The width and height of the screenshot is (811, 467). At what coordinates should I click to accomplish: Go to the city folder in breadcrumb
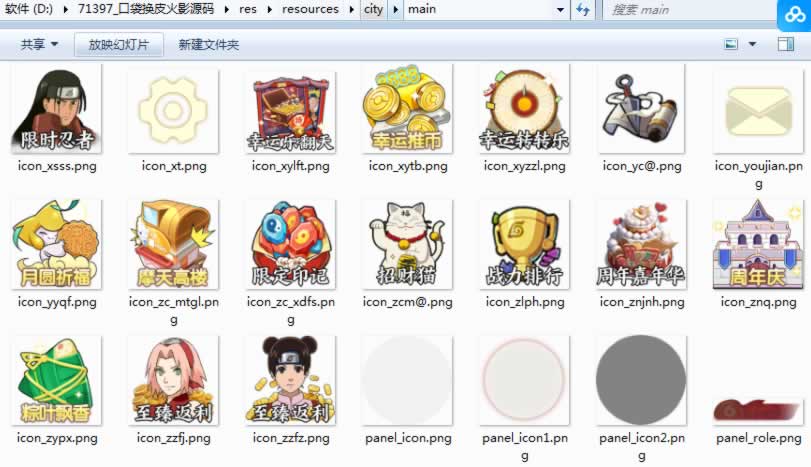pyautogui.click(x=373, y=10)
